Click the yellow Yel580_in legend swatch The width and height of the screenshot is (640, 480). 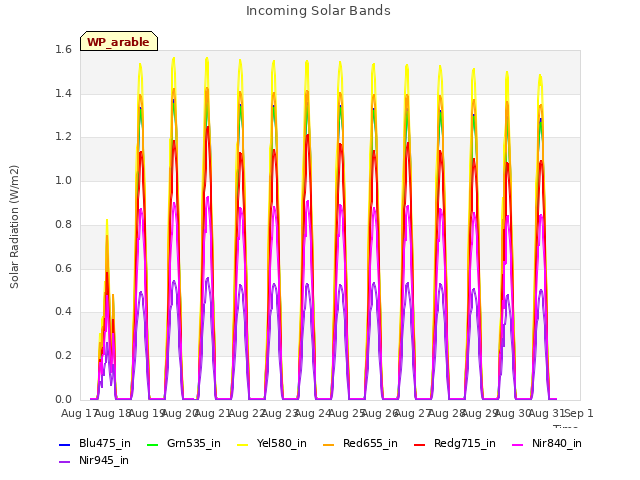pyautogui.click(x=242, y=444)
